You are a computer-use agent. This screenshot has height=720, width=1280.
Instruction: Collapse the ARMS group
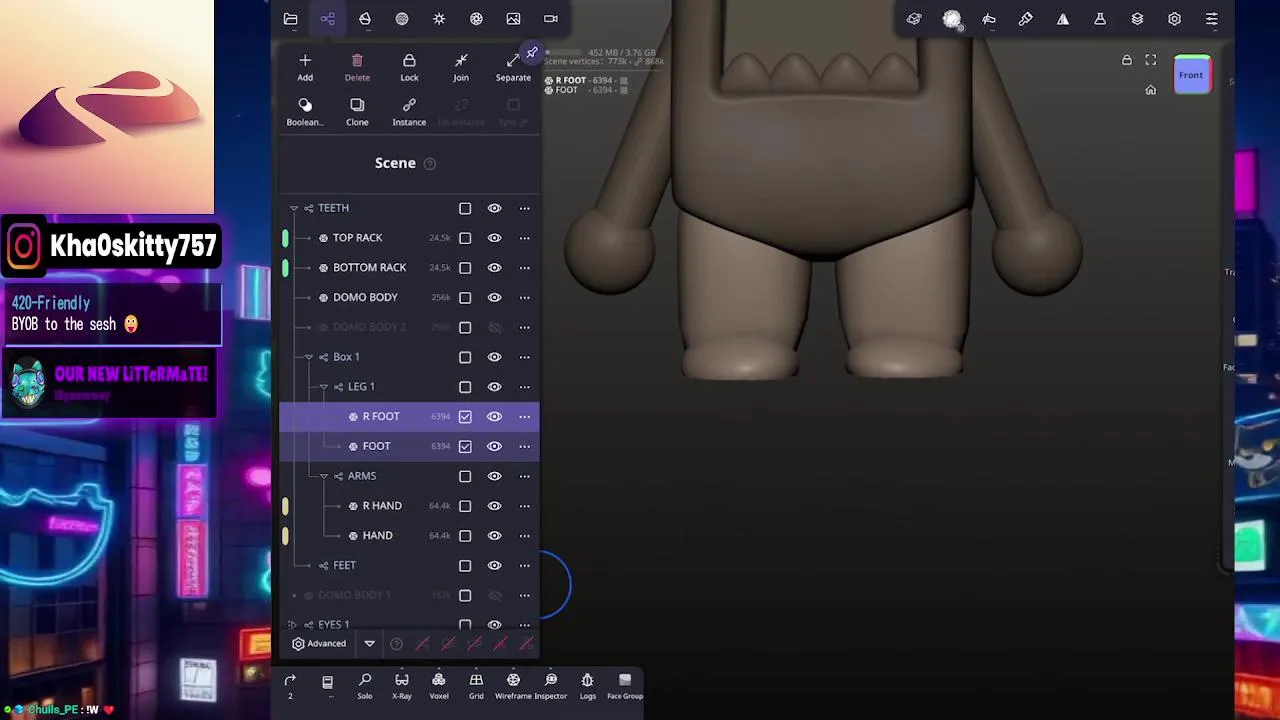[x=324, y=476]
